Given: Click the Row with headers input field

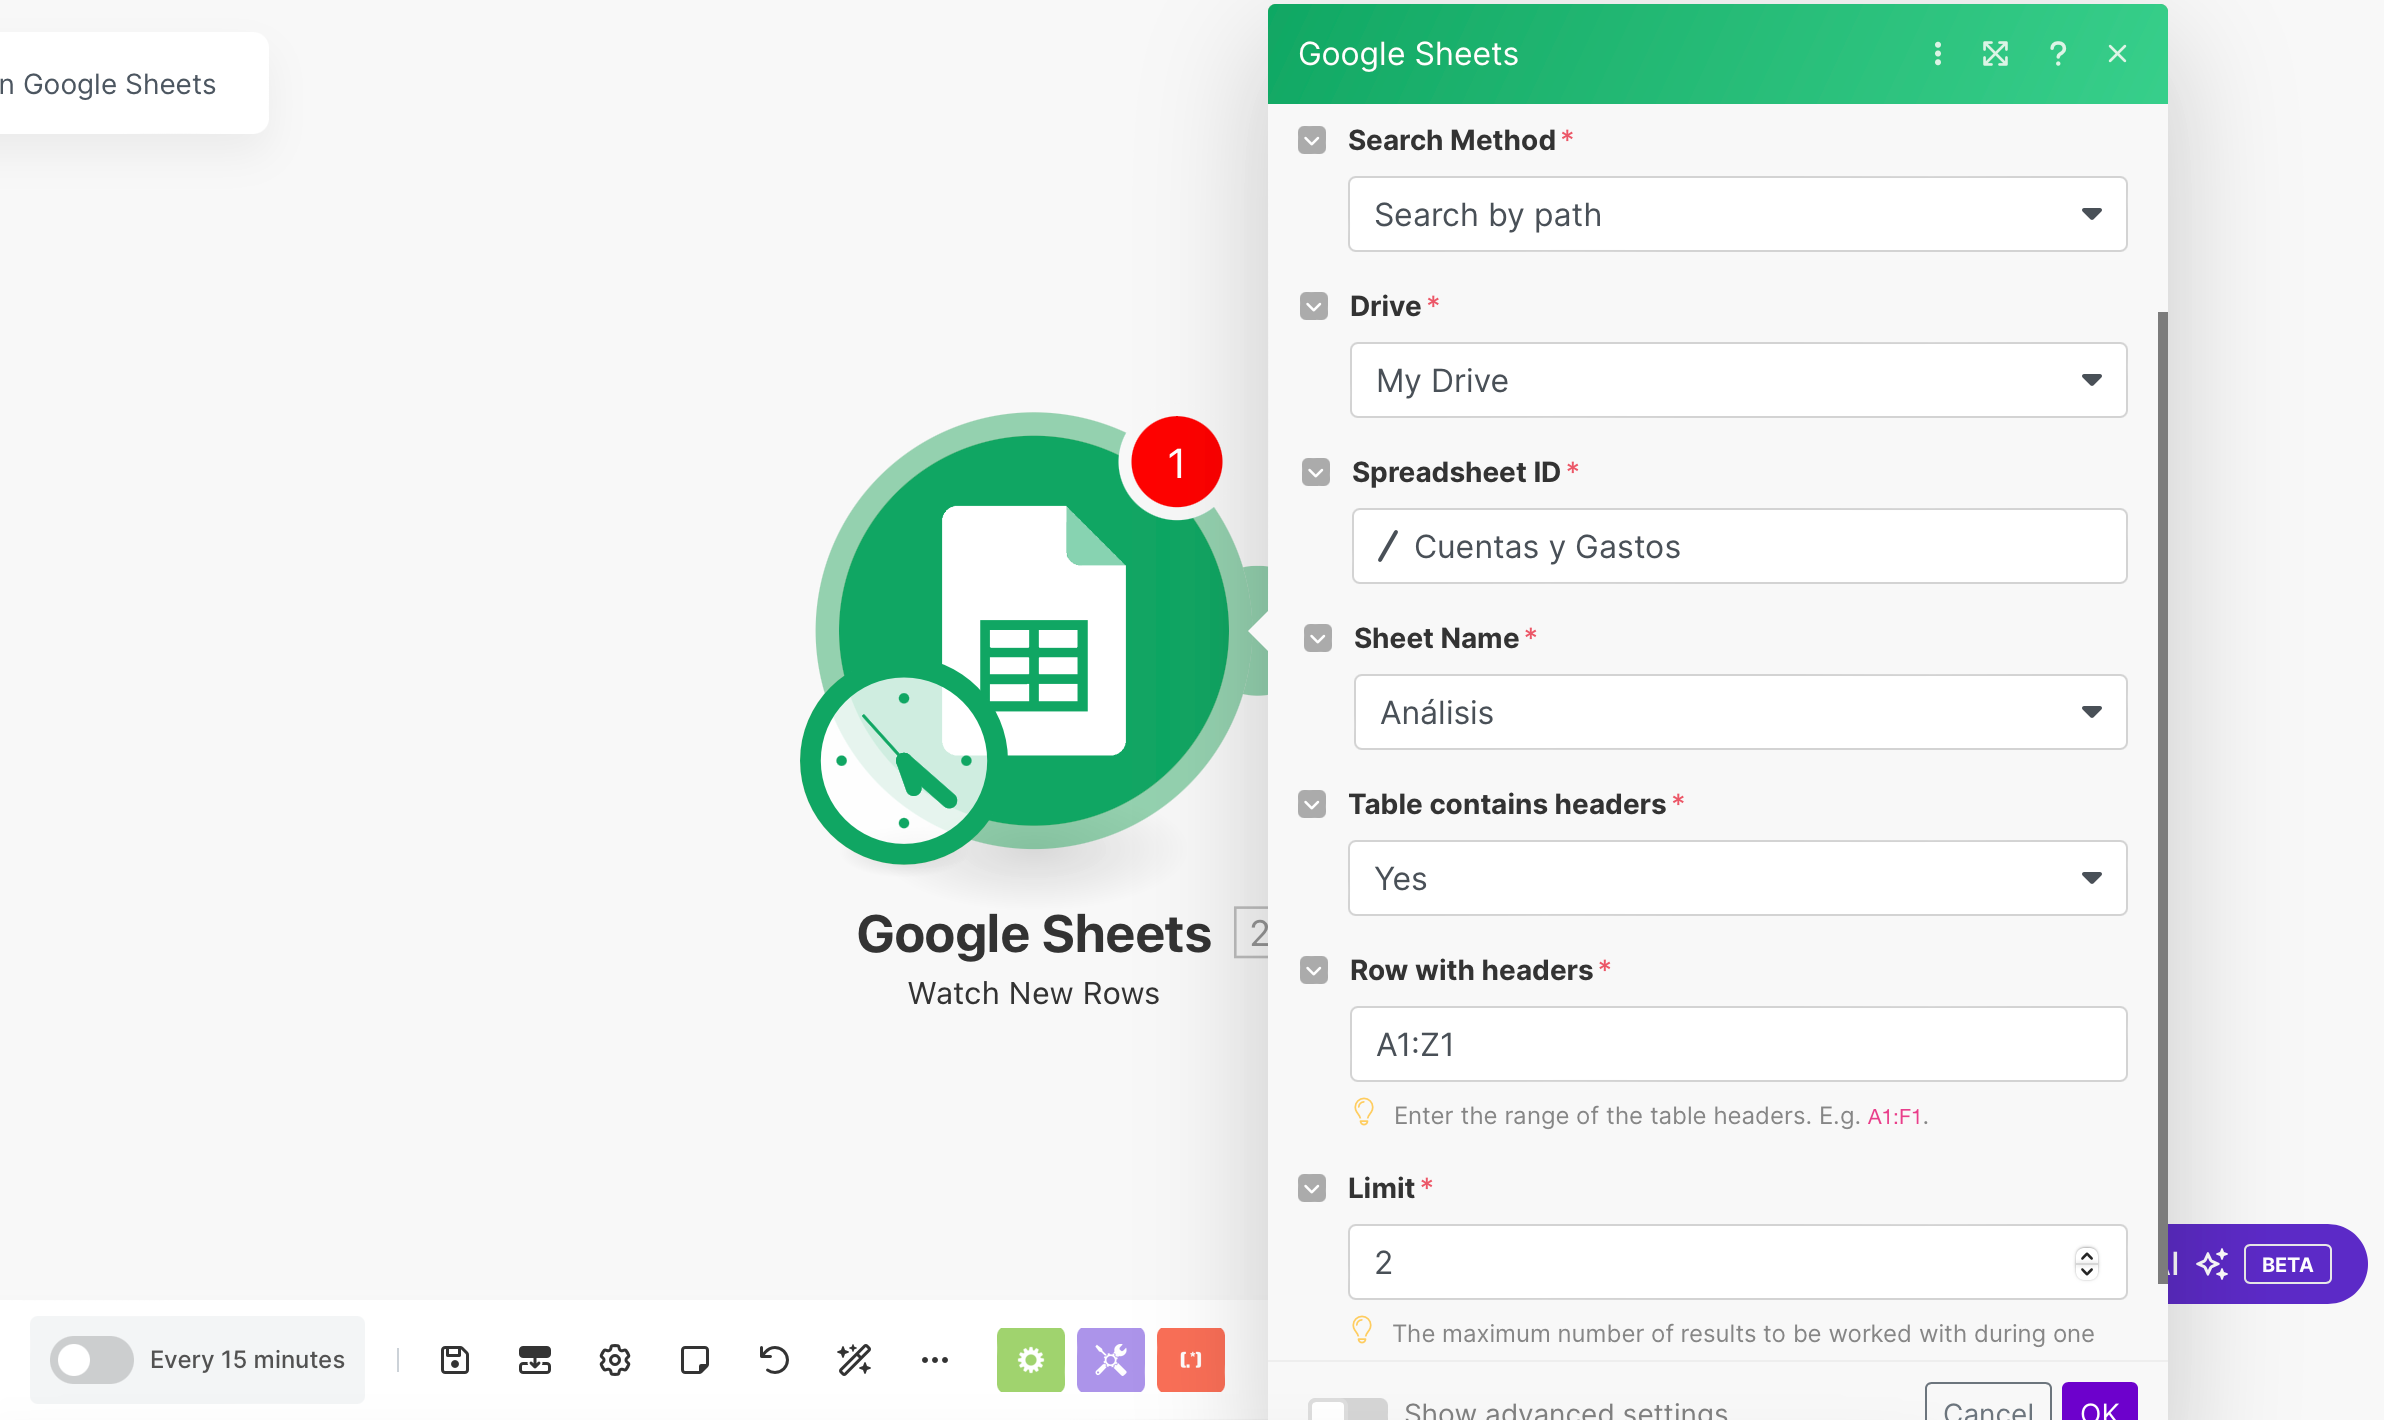Looking at the screenshot, I should tap(1737, 1044).
